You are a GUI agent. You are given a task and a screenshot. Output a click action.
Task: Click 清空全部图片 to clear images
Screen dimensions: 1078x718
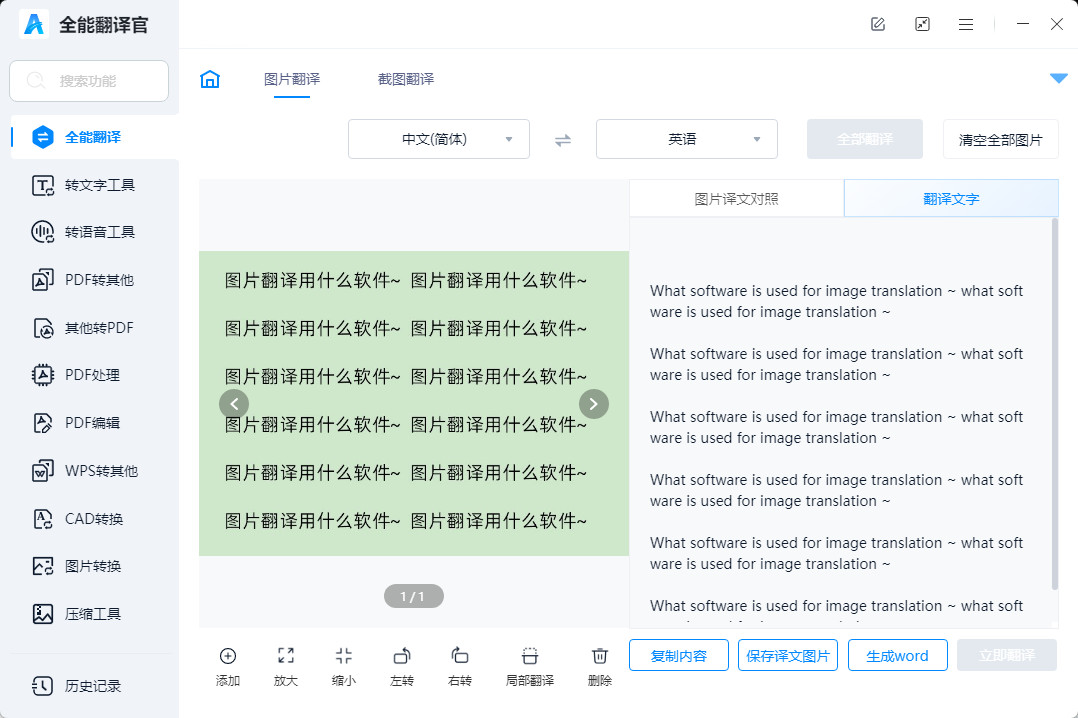tap(1000, 140)
